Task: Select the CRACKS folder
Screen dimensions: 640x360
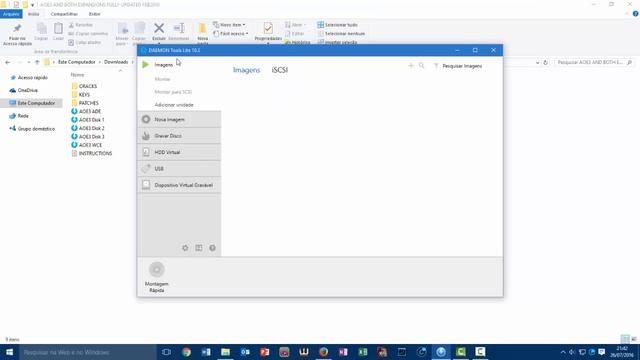Action: coord(88,86)
